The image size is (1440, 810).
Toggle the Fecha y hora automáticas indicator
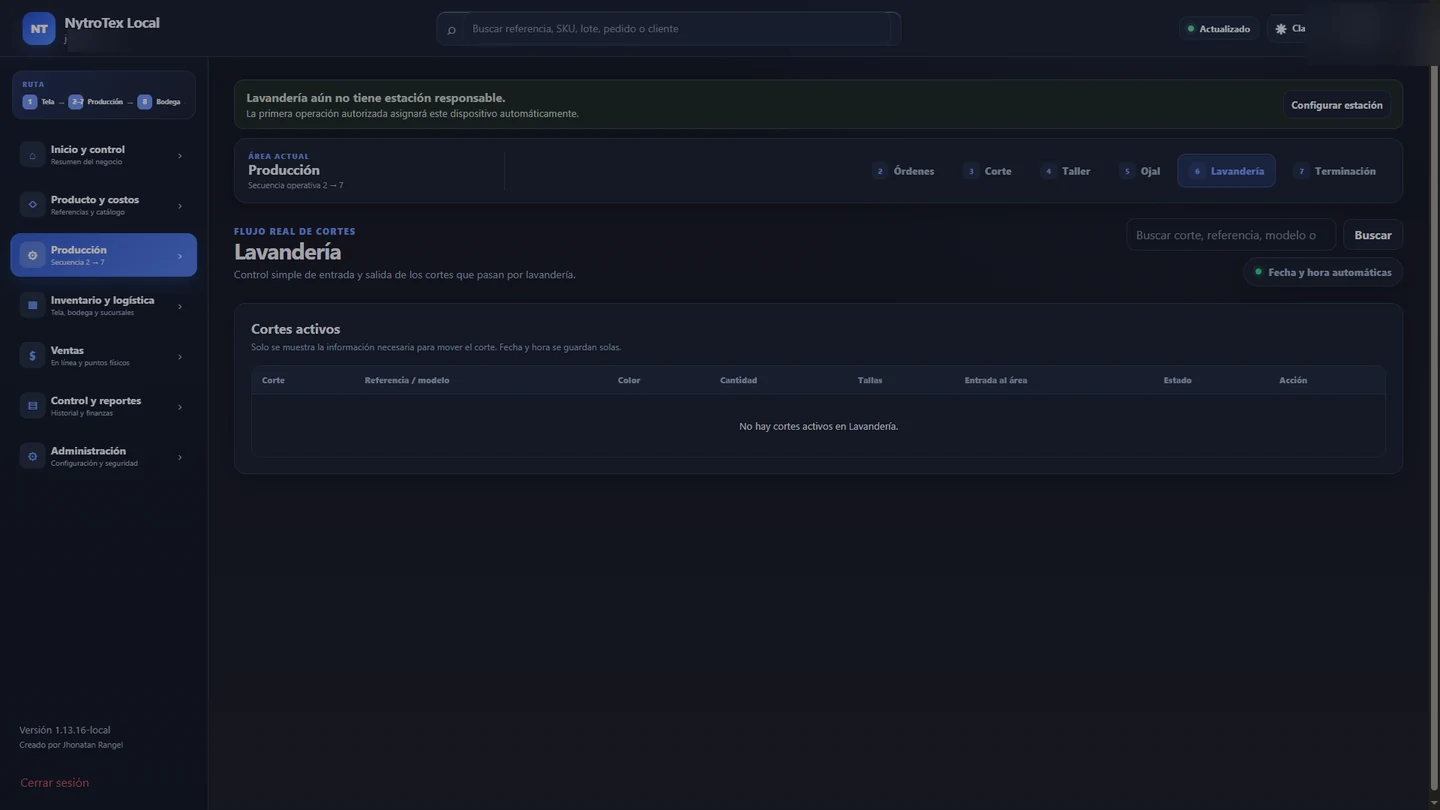1323,272
